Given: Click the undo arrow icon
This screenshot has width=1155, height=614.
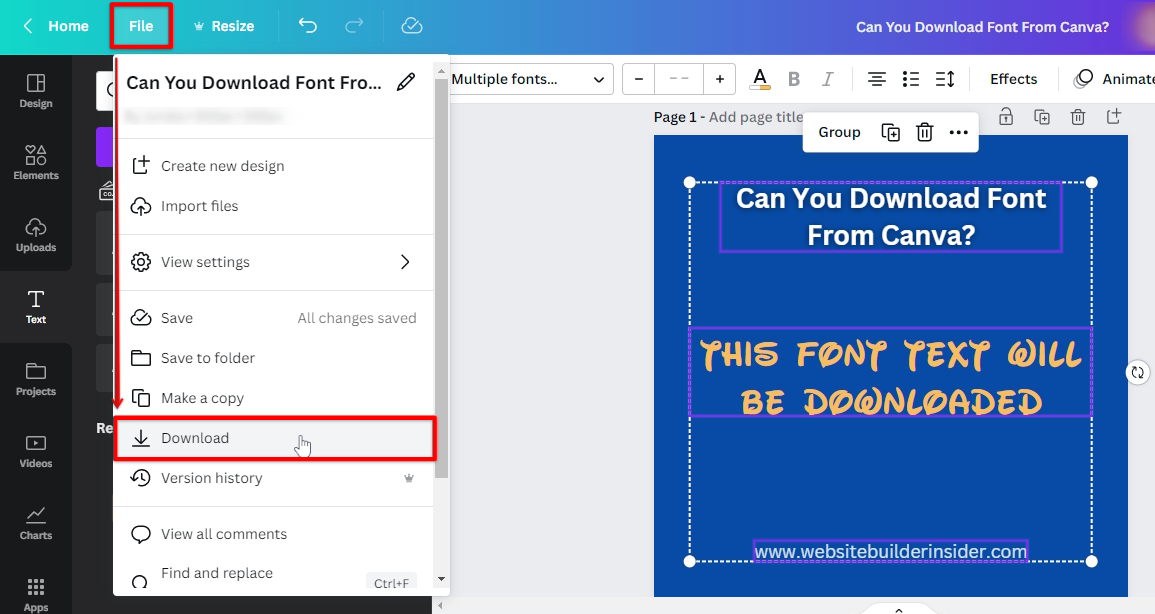Looking at the screenshot, I should 308,26.
